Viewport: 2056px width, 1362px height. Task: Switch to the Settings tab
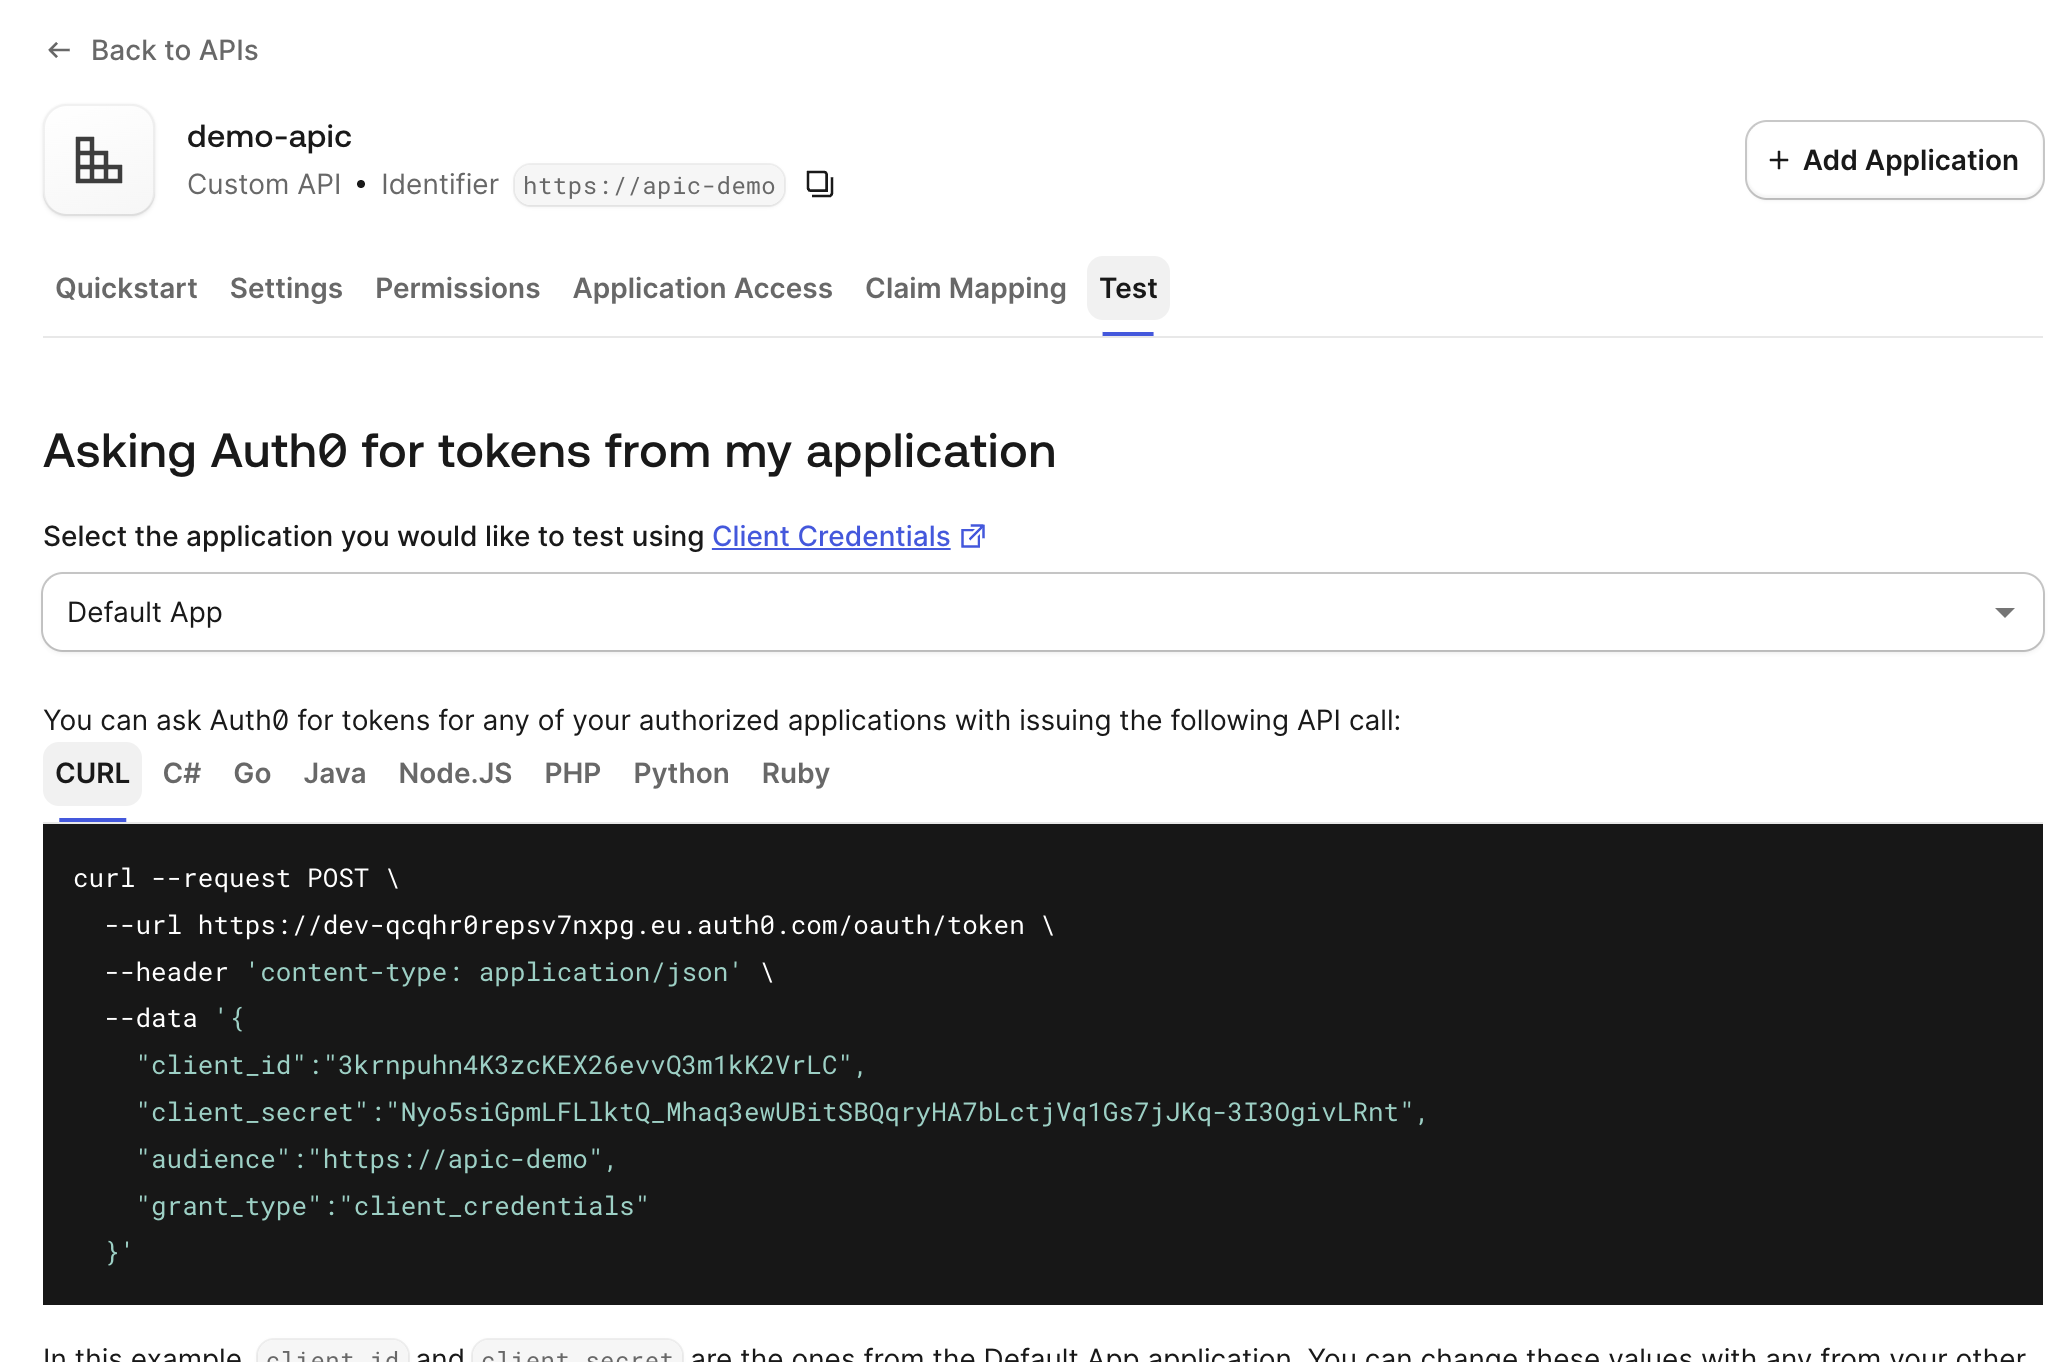pos(286,288)
